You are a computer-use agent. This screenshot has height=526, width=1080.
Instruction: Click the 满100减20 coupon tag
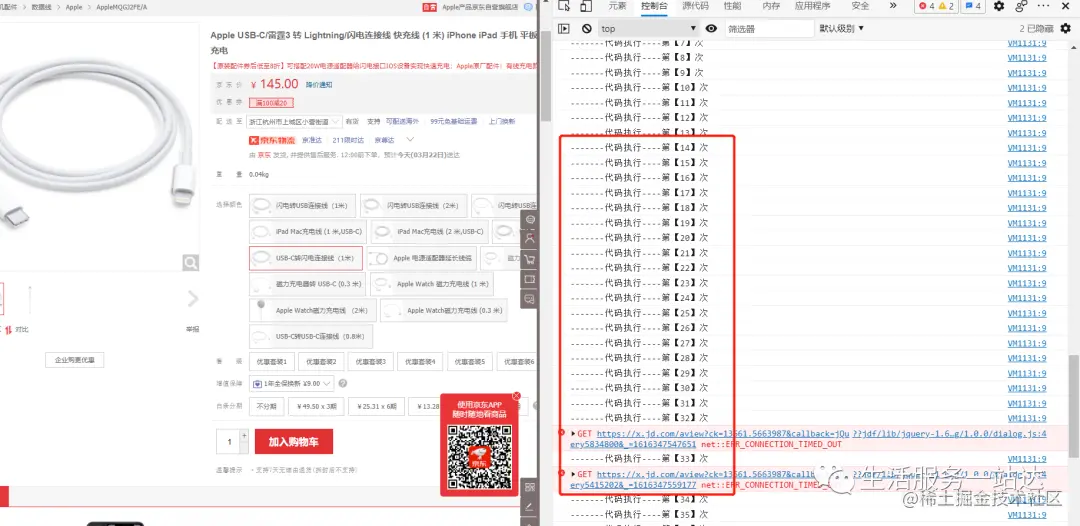(x=271, y=103)
